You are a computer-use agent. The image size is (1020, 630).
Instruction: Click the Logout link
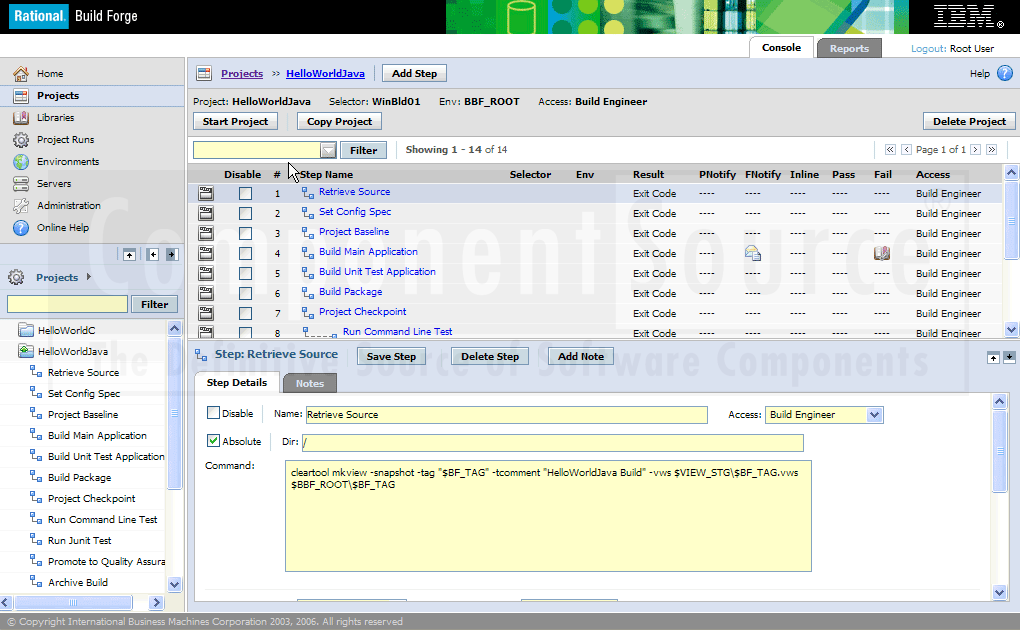click(x=928, y=49)
